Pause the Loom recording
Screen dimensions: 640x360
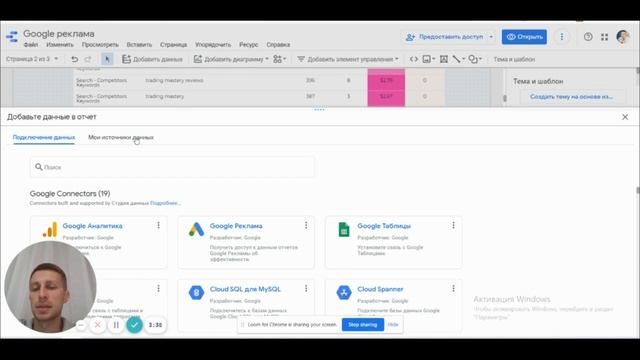(116, 325)
